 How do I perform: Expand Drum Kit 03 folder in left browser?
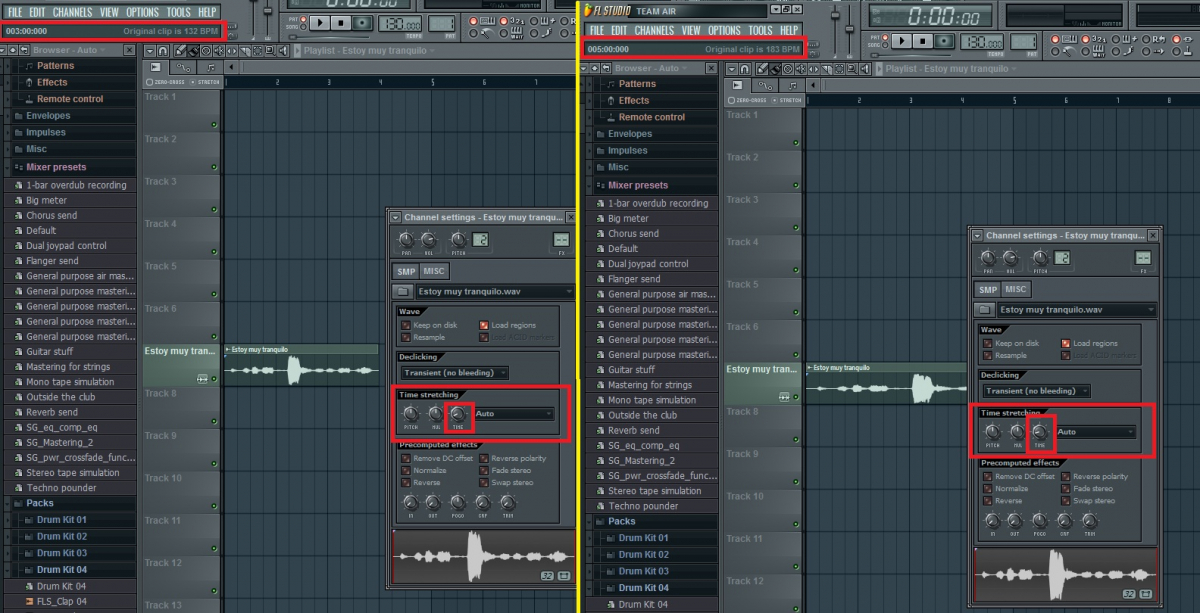61,552
